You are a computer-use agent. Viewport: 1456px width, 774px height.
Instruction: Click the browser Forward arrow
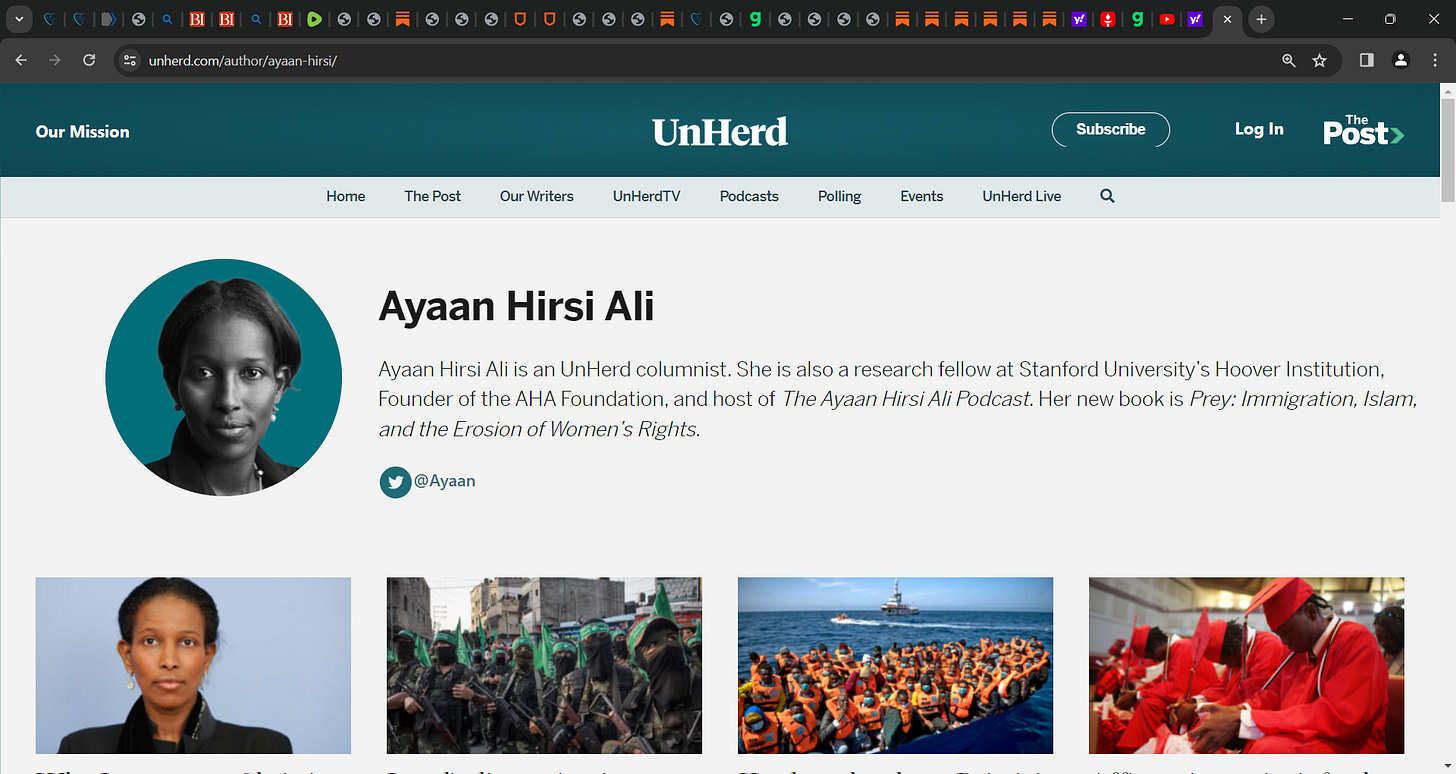(x=55, y=60)
